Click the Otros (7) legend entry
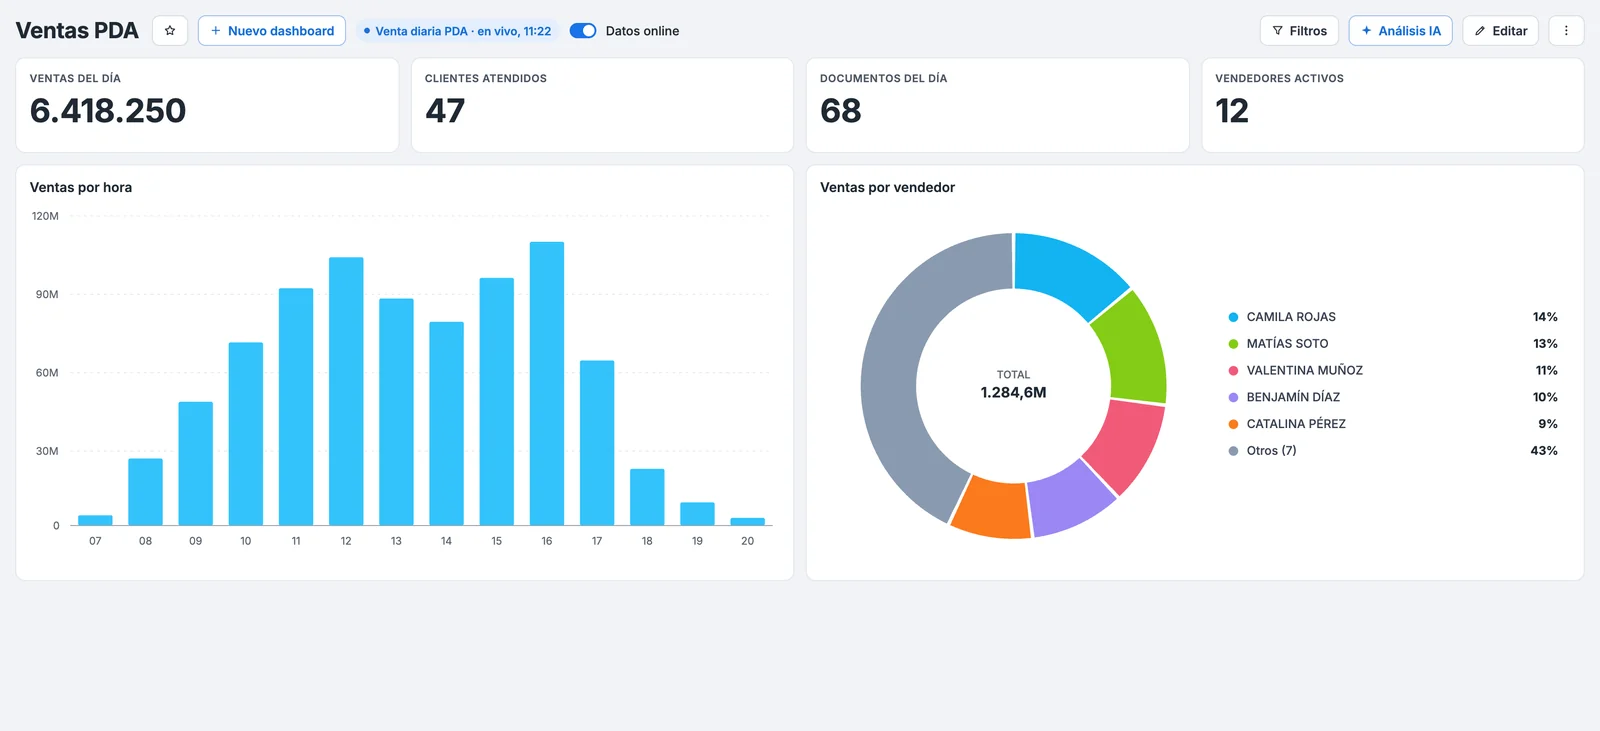 (x=1392, y=451)
